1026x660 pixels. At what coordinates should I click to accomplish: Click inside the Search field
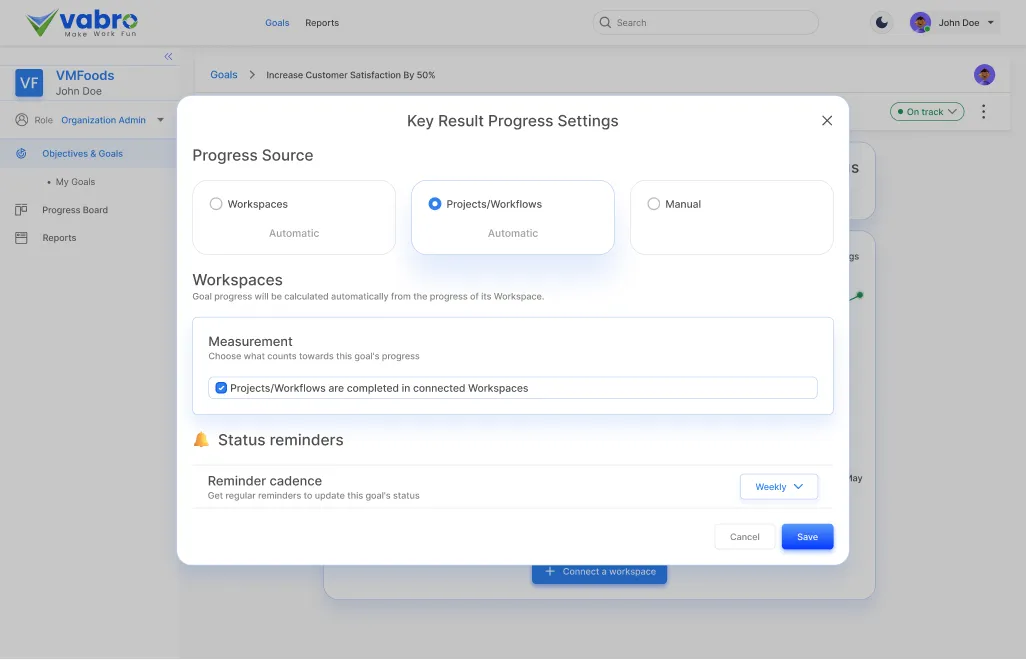point(705,21)
